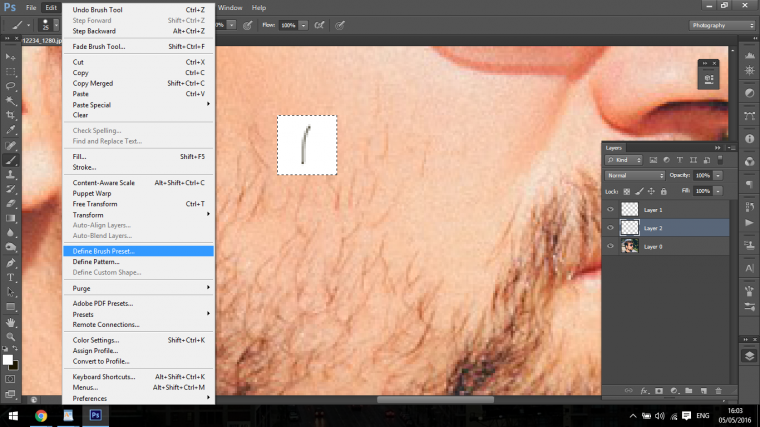Viewport: 760px width, 427px height.
Task: Choose Fill from Edit menu
Action: click(139, 157)
